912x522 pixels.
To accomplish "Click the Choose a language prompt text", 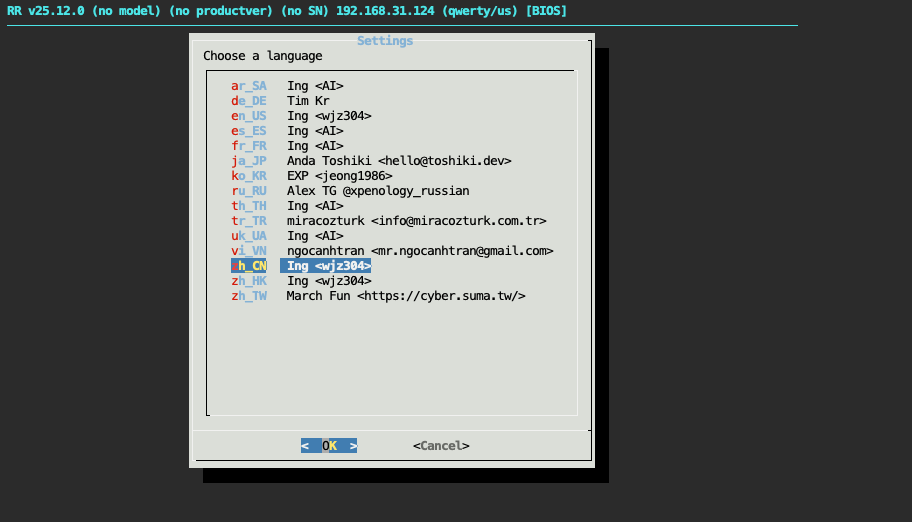I will pos(263,56).
